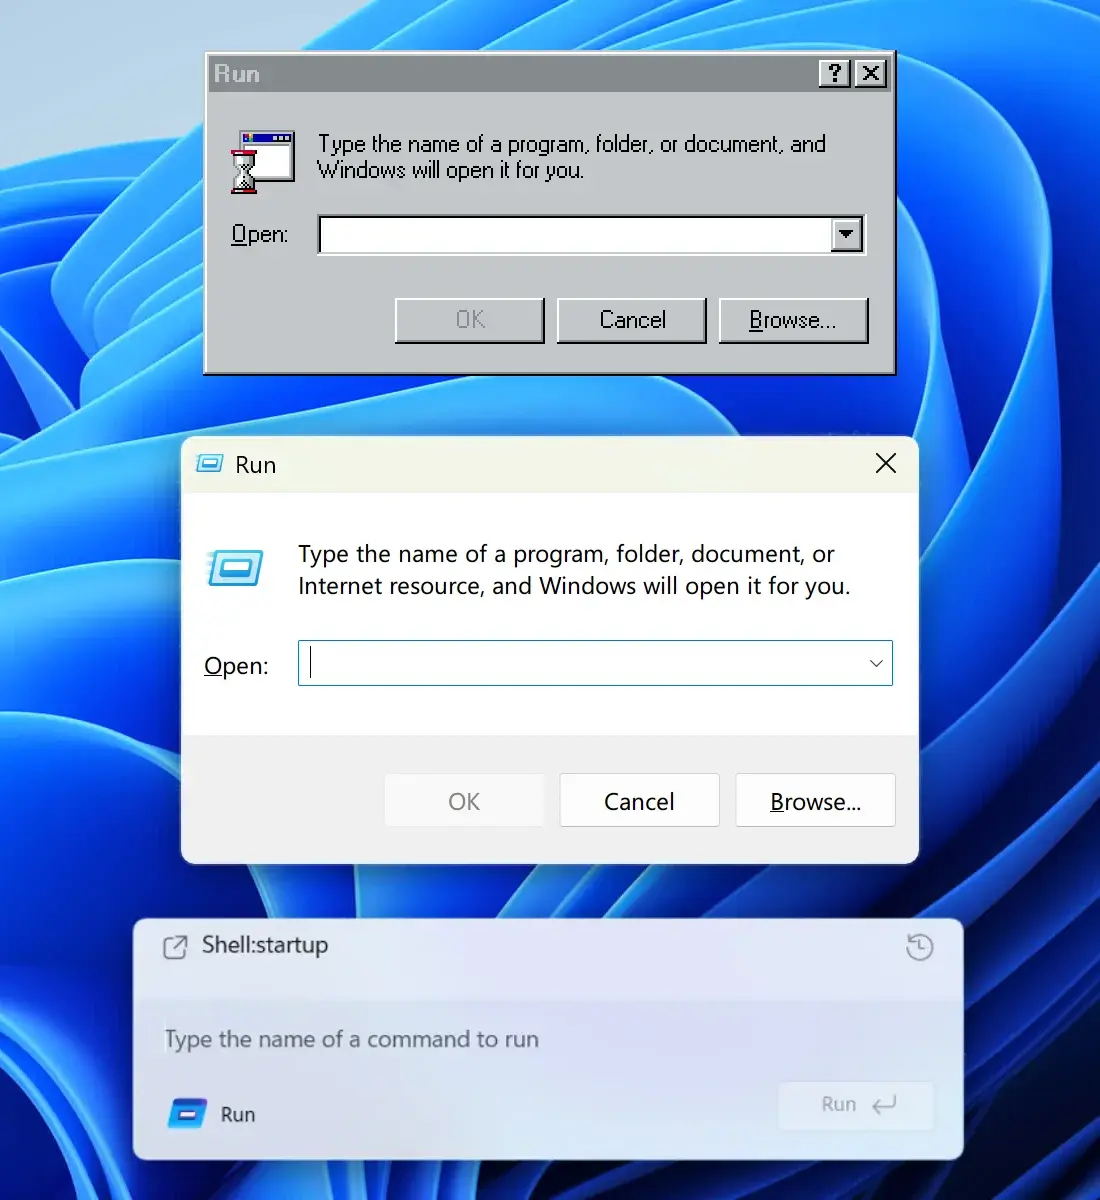
Task: Close the white Windows 11 Run dialog
Action: 885,464
